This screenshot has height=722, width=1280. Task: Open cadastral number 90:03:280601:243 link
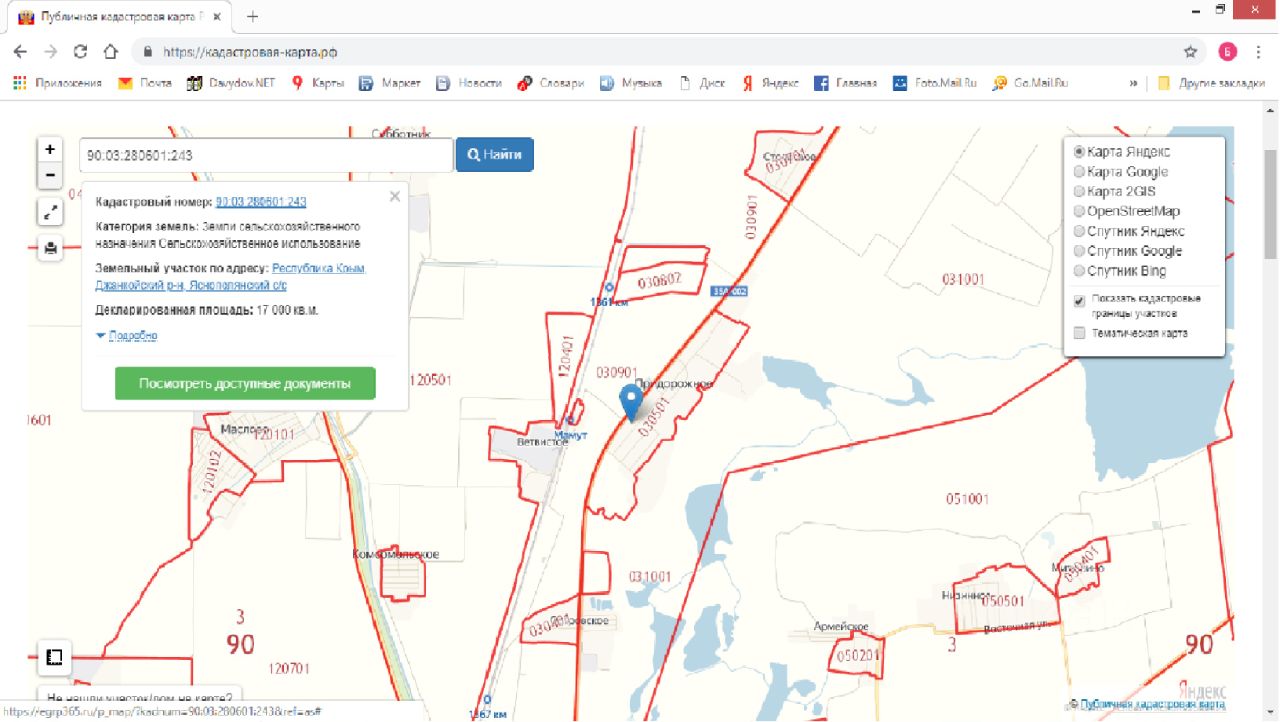261,202
